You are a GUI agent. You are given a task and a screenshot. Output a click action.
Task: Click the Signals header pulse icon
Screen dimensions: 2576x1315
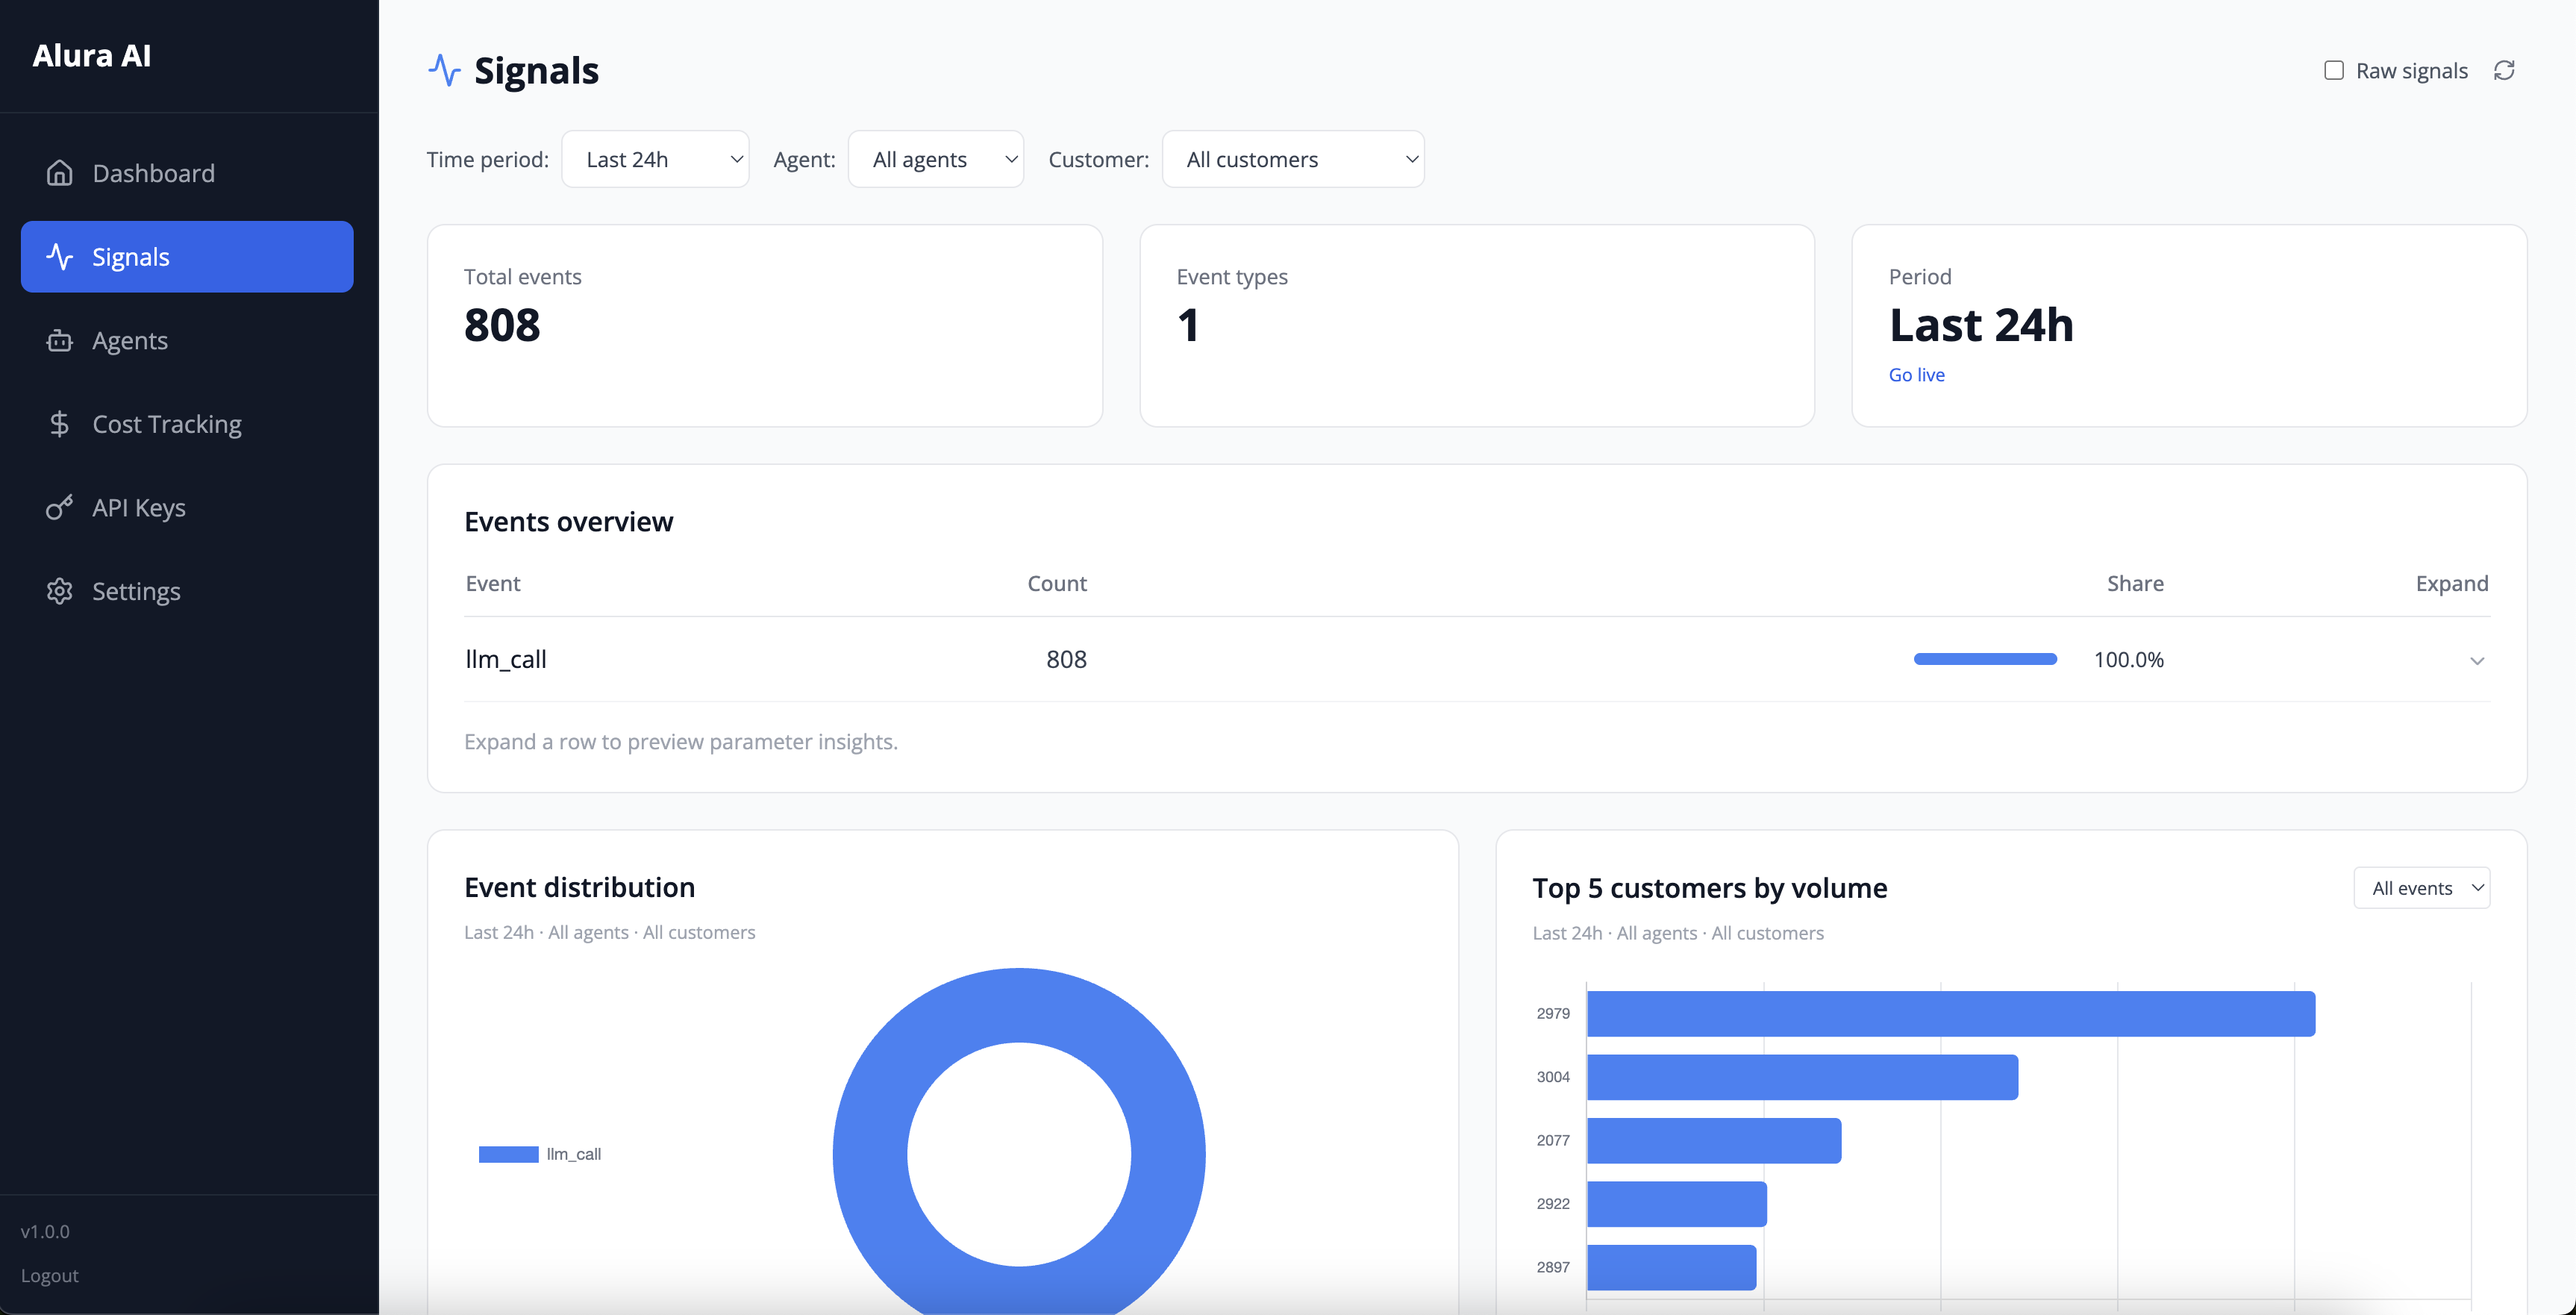(x=444, y=71)
